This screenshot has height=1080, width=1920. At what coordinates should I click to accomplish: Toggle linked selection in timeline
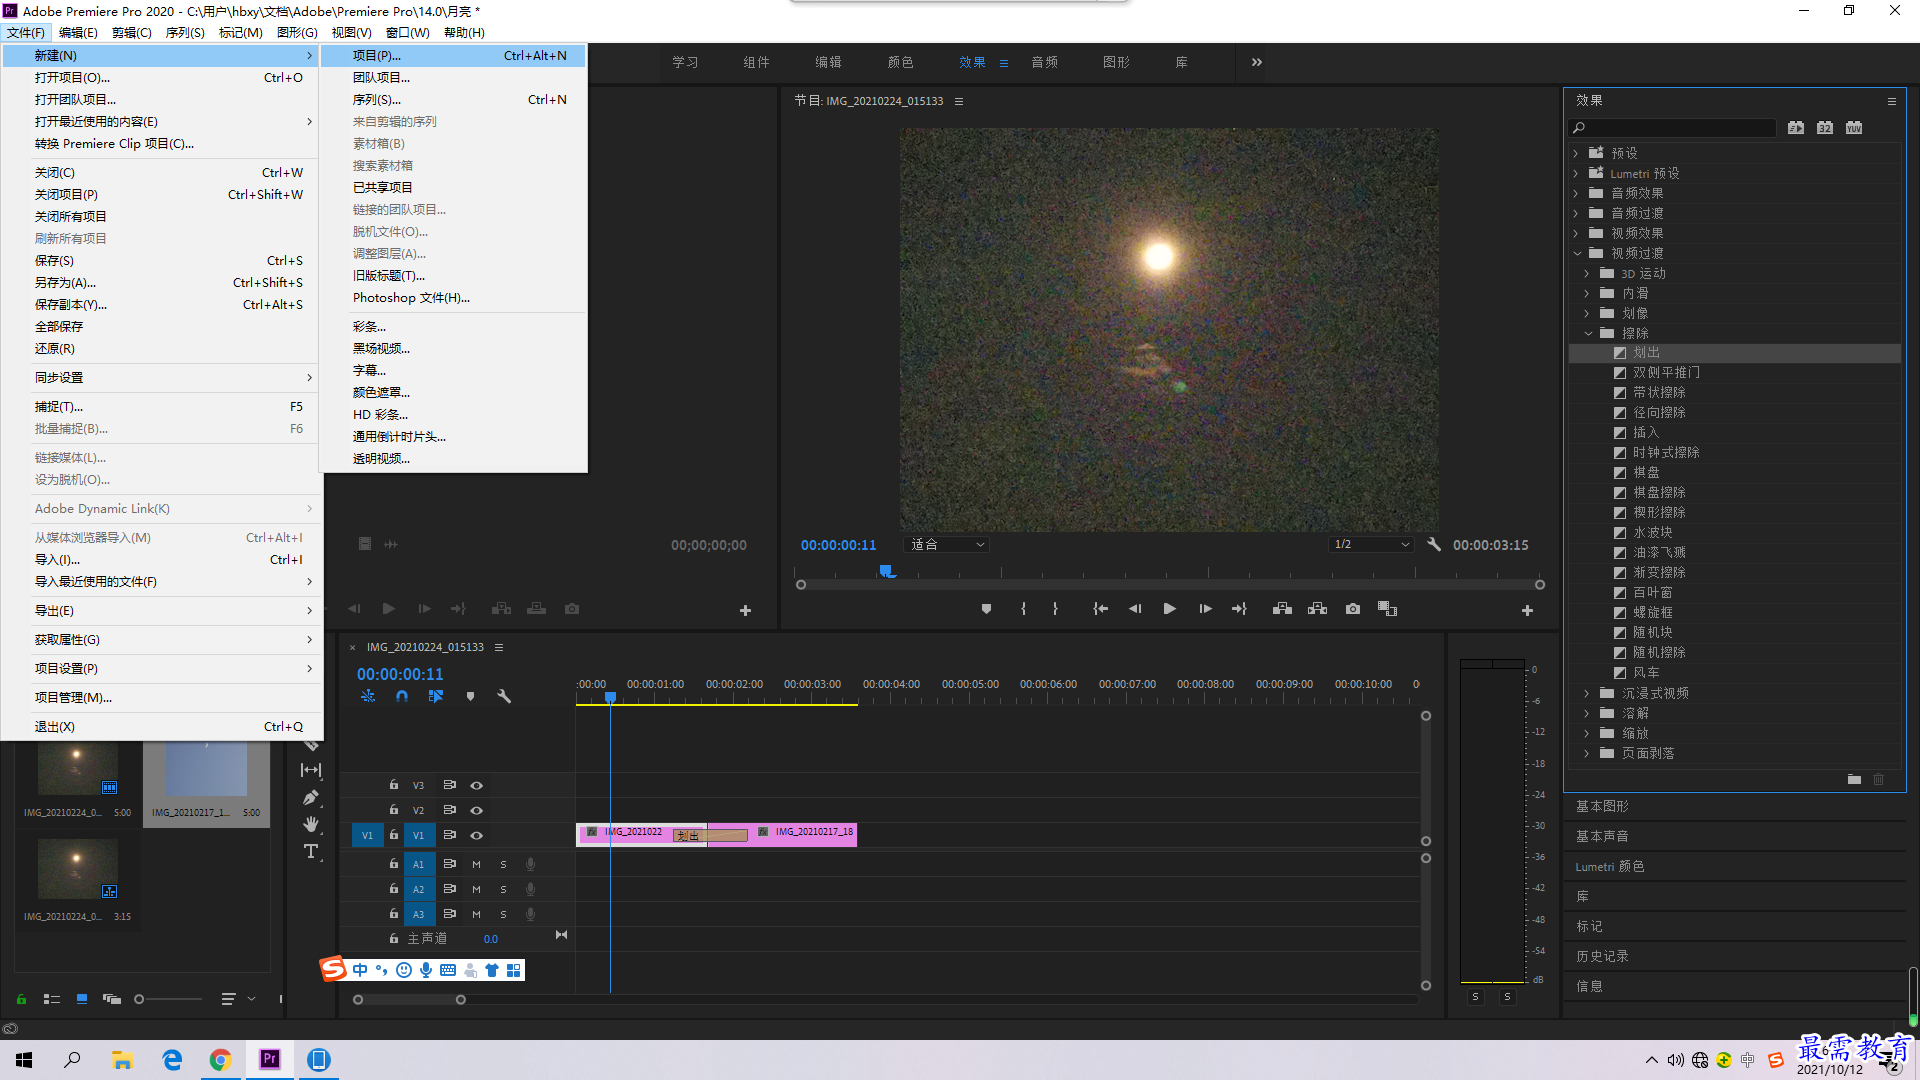coord(436,696)
